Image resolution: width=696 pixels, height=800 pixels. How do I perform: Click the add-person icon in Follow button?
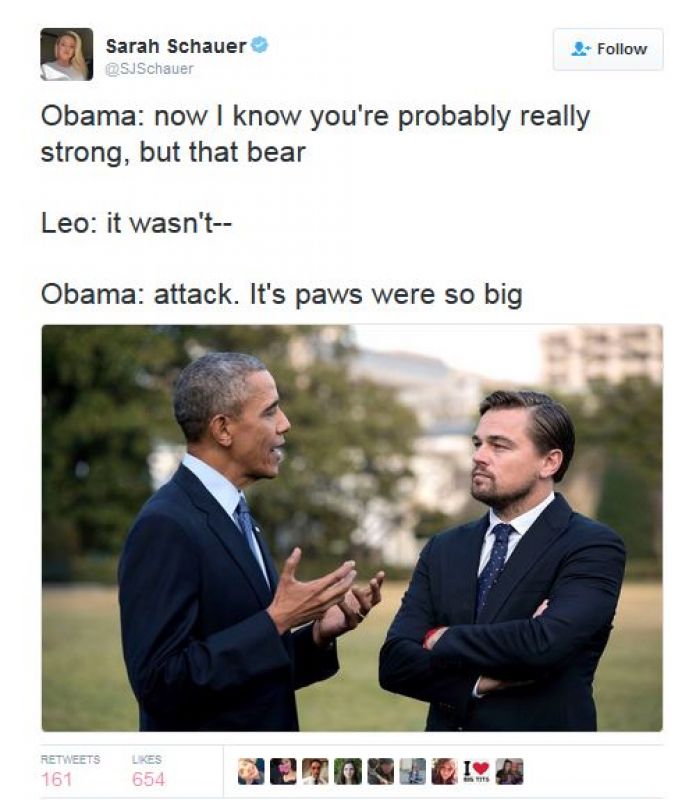coord(580,48)
